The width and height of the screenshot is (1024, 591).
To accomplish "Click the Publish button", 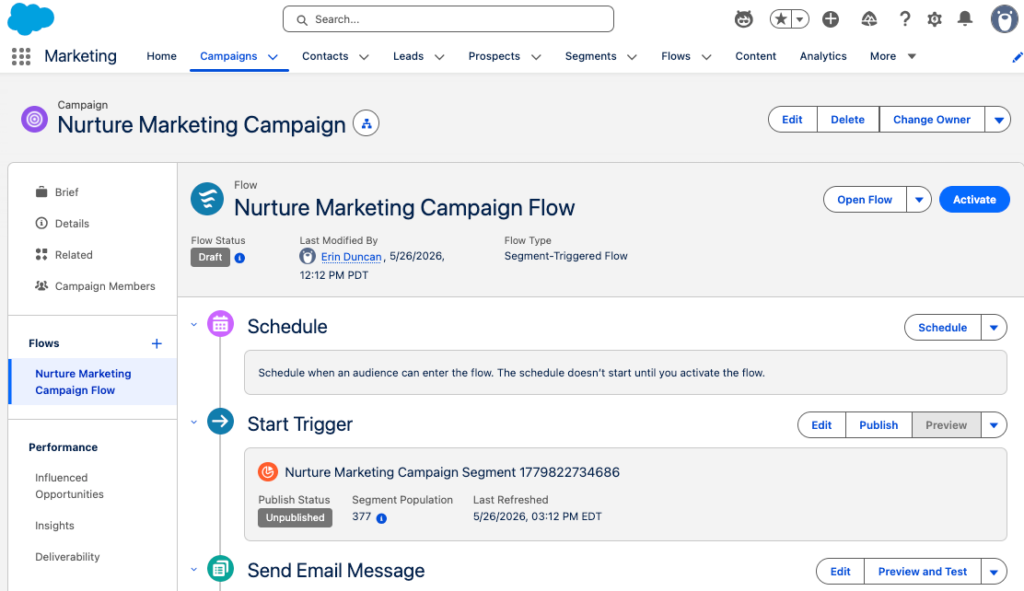I will coord(878,425).
